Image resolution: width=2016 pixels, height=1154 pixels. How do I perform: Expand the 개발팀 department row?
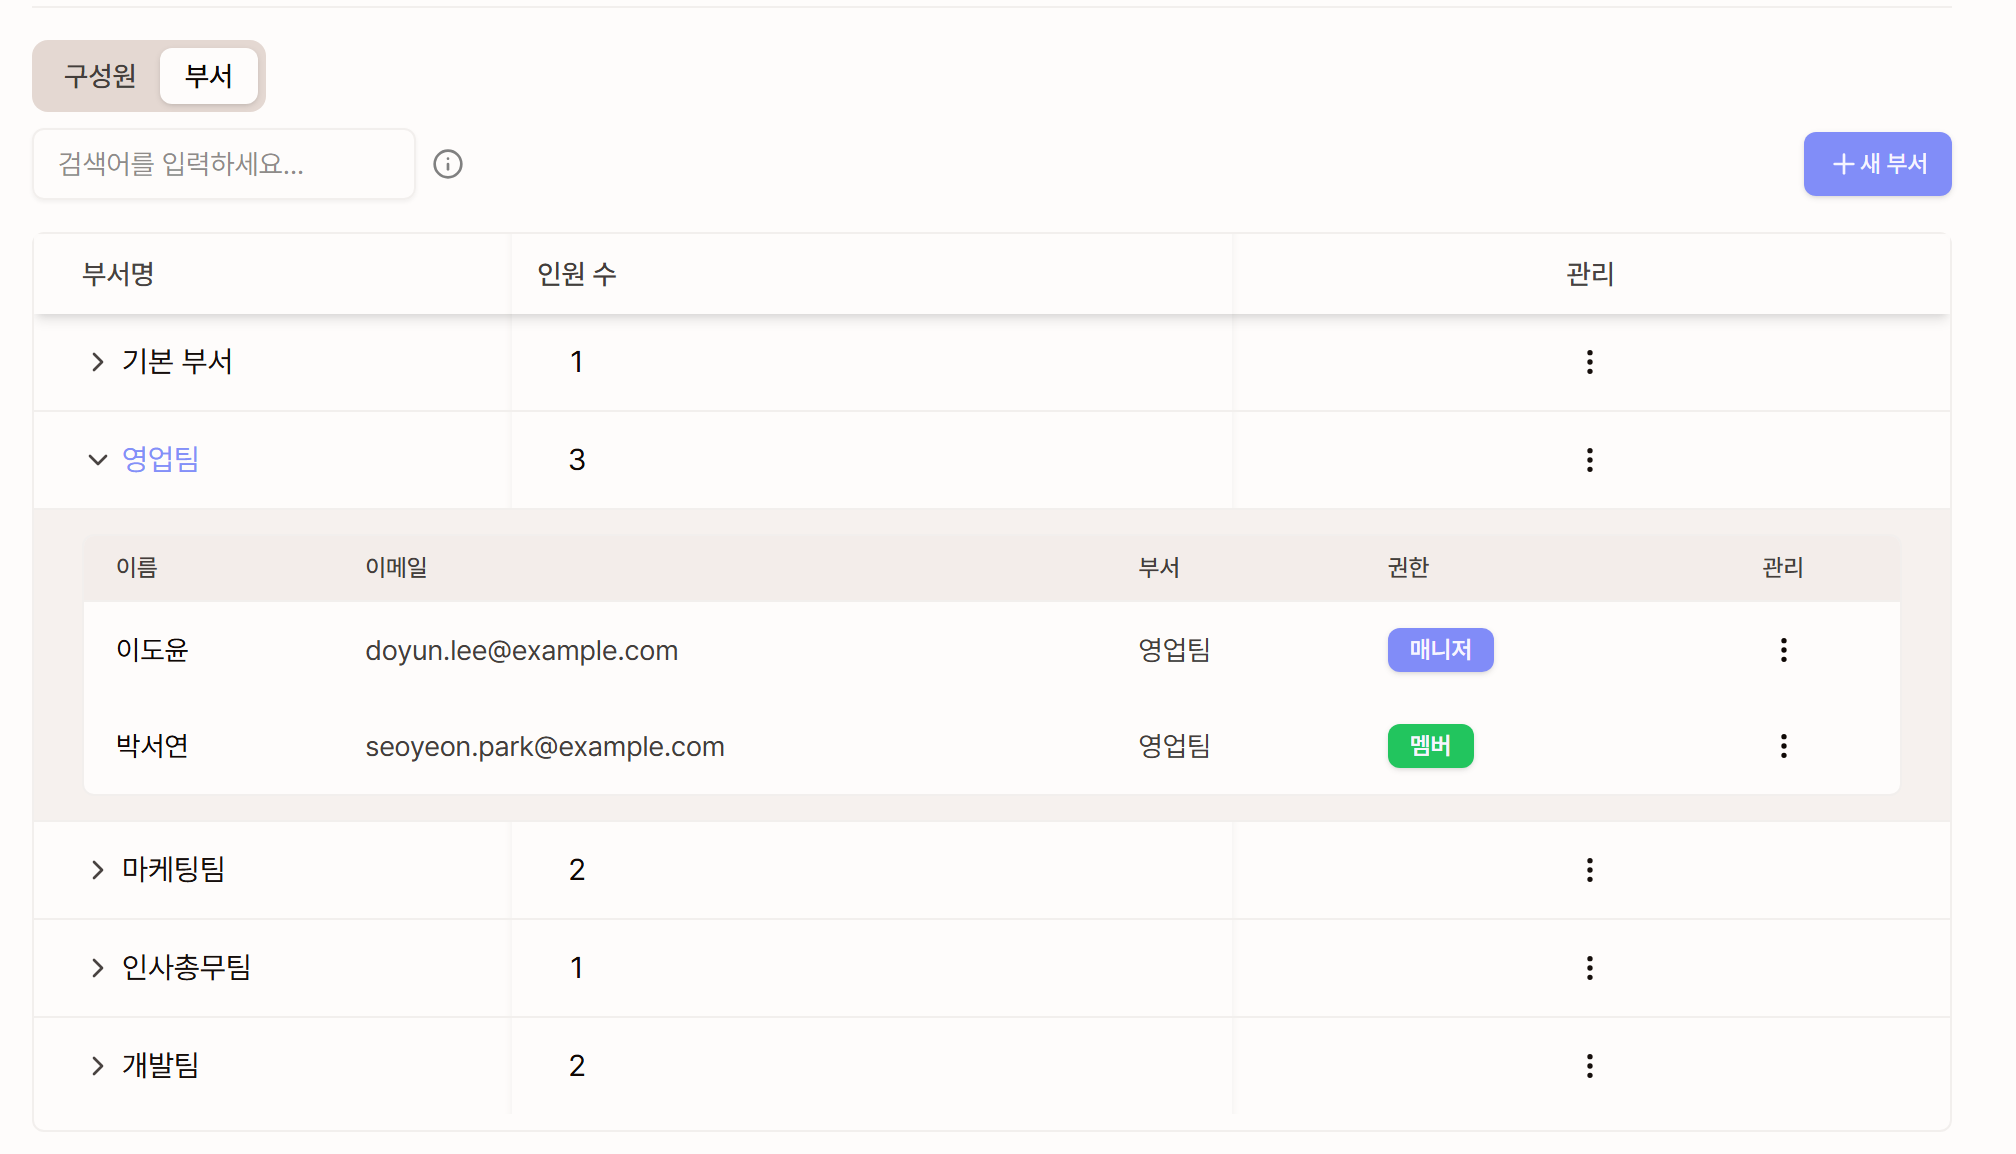[97, 1066]
